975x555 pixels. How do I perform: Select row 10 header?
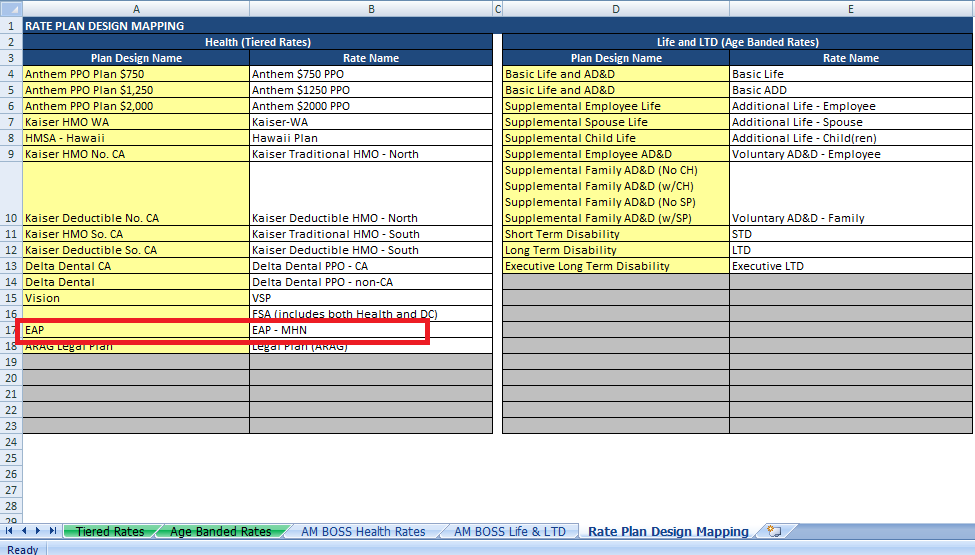(10, 217)
